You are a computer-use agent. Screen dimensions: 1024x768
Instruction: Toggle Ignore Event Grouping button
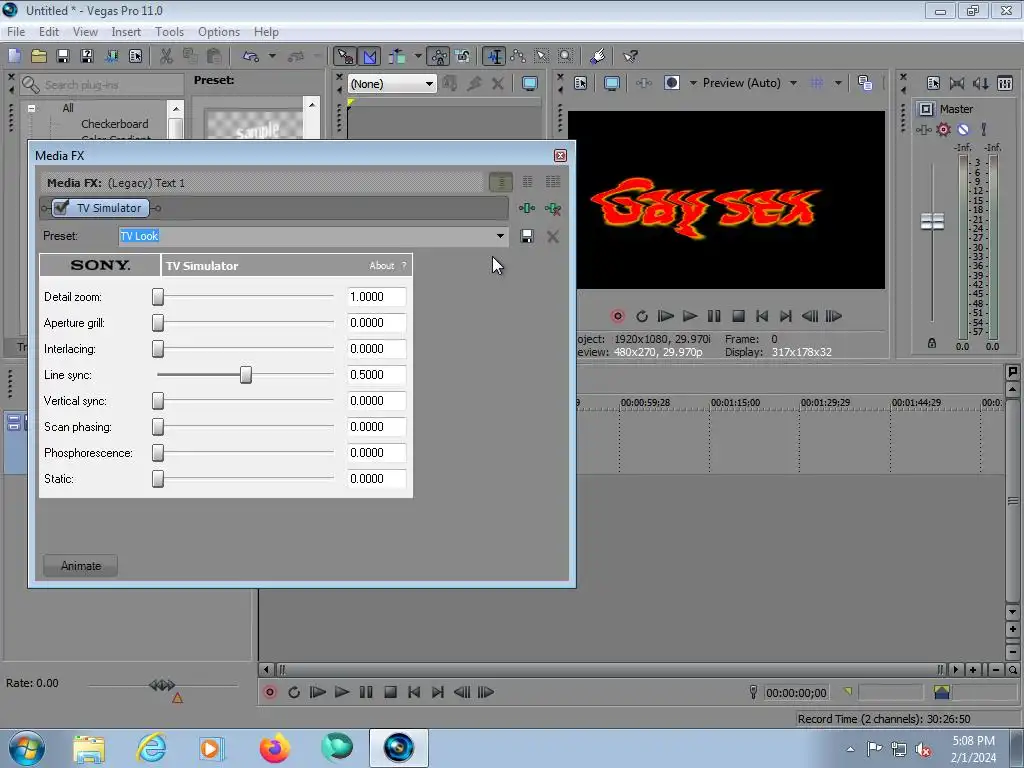click(x=462, y=56)
